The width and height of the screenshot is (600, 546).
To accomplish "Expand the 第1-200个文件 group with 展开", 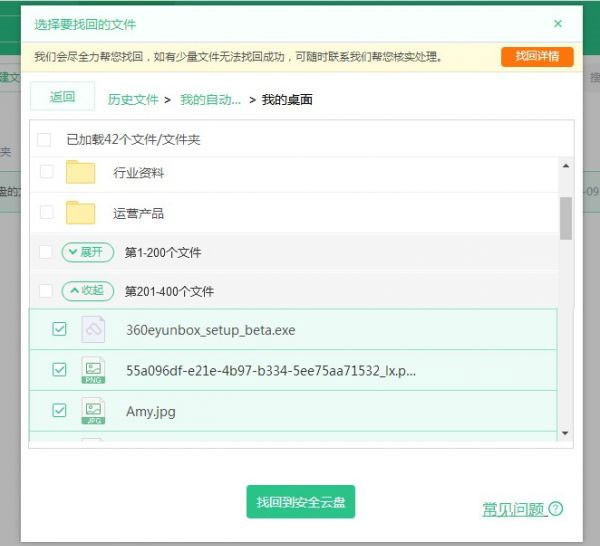I will tap(87, 252).
